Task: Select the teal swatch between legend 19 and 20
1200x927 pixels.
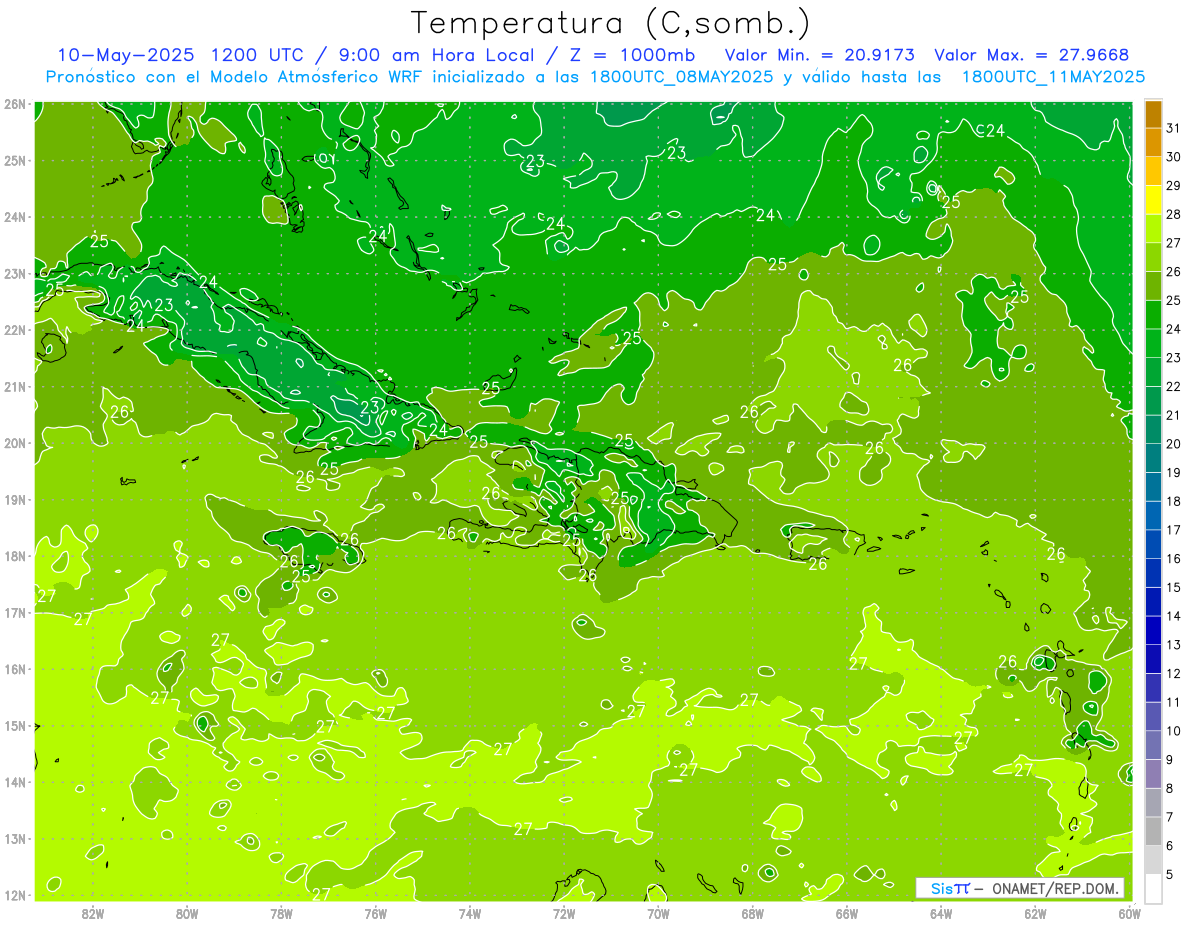Action: [x=1153, y=458]
